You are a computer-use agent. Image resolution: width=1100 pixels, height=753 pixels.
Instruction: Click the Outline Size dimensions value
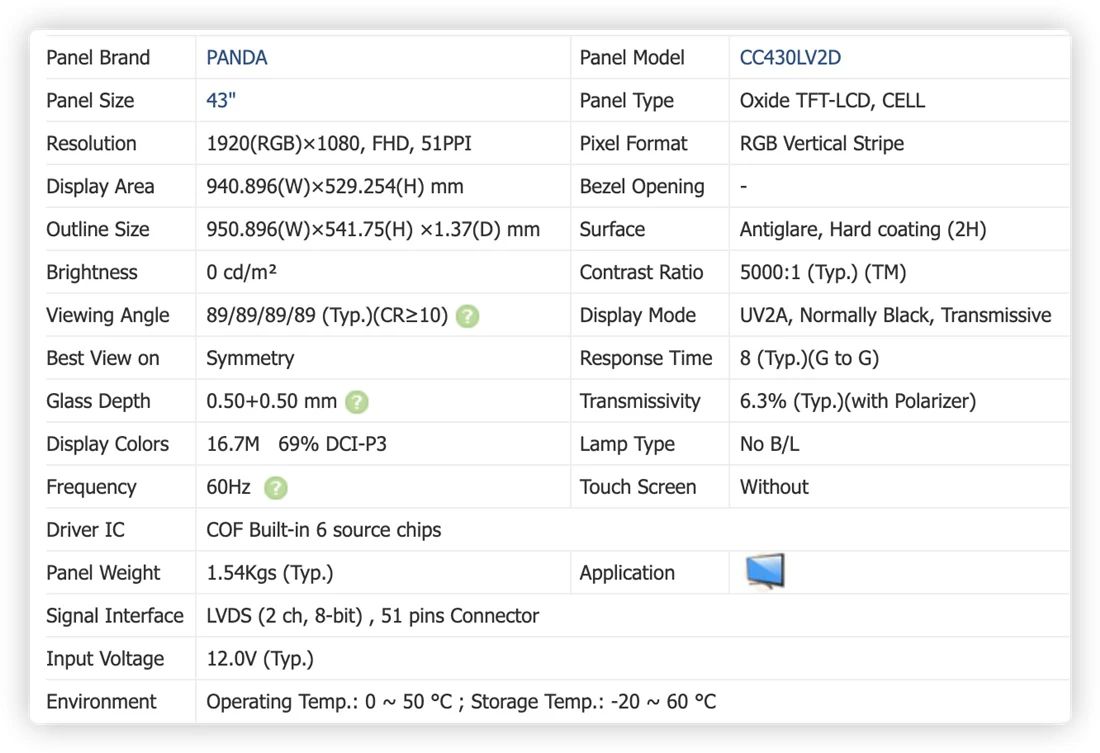click(x=373, y=229)
